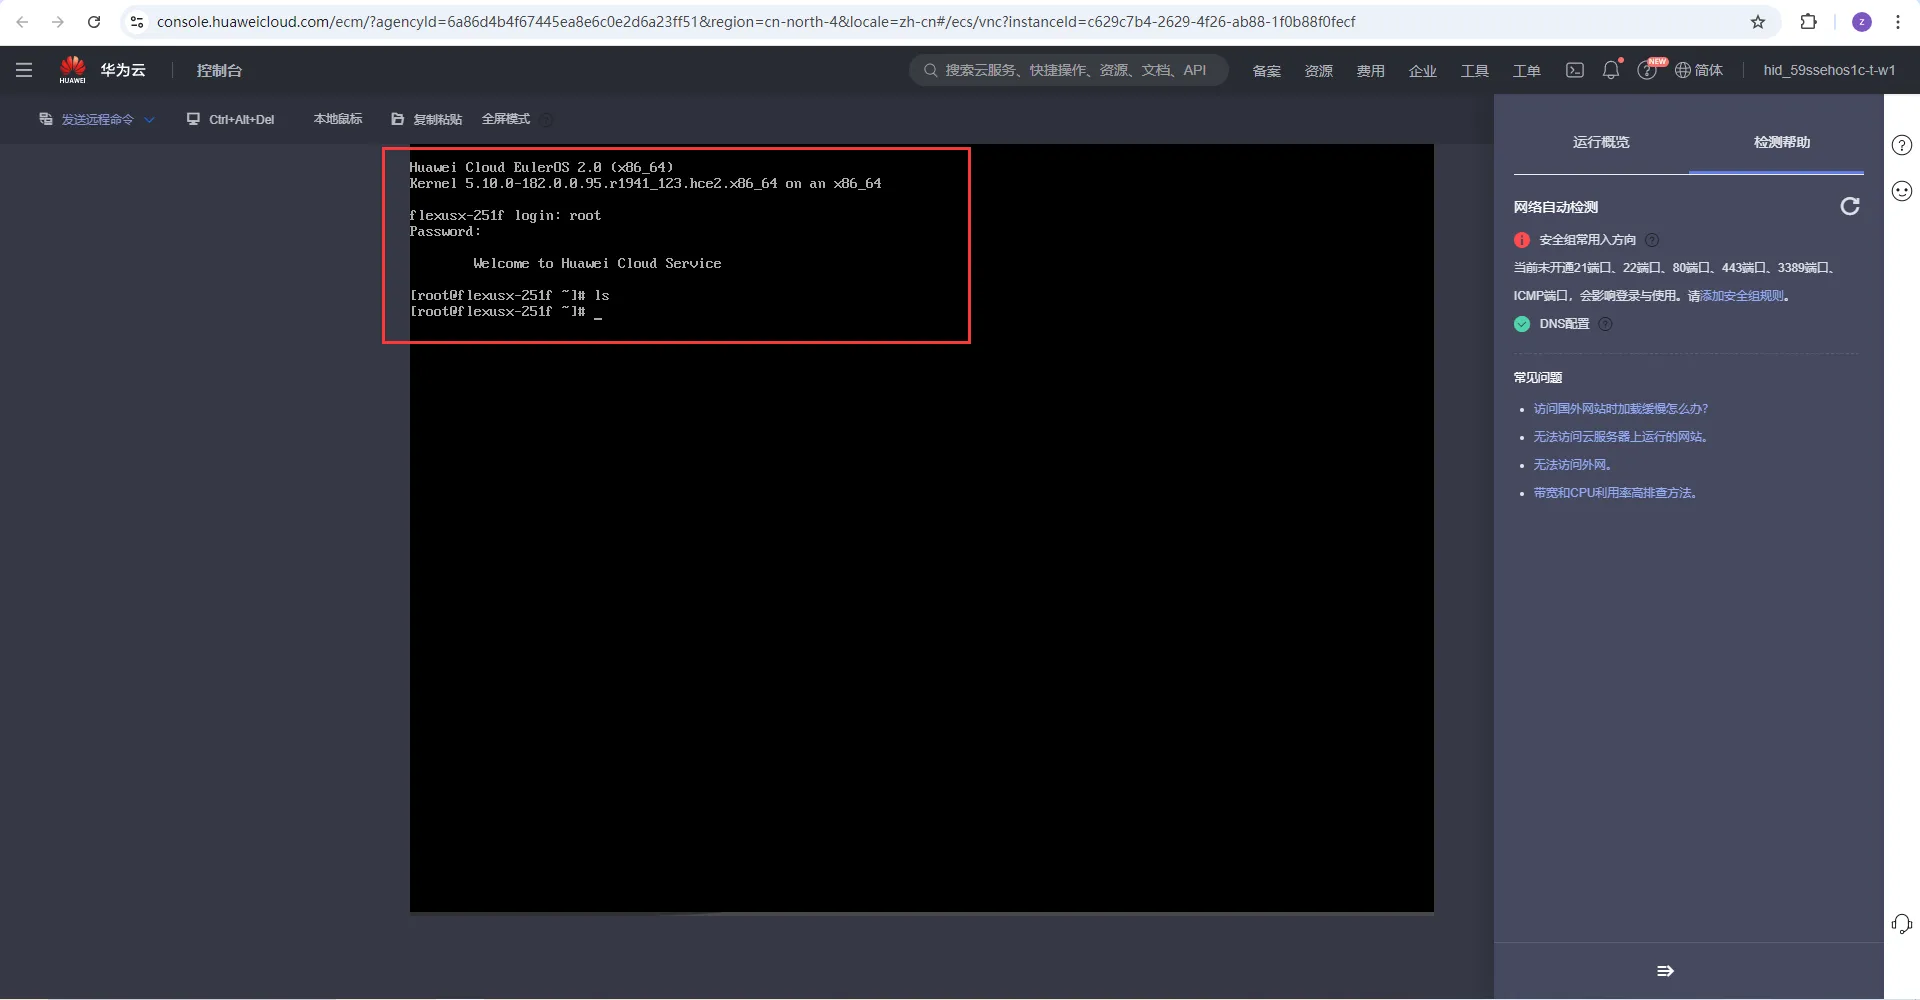Image resolution: width=1920 pixels, height=1000 pixels.
Task: Open FAQ 无法访问外网
Action: click(x=1572, y=465)
